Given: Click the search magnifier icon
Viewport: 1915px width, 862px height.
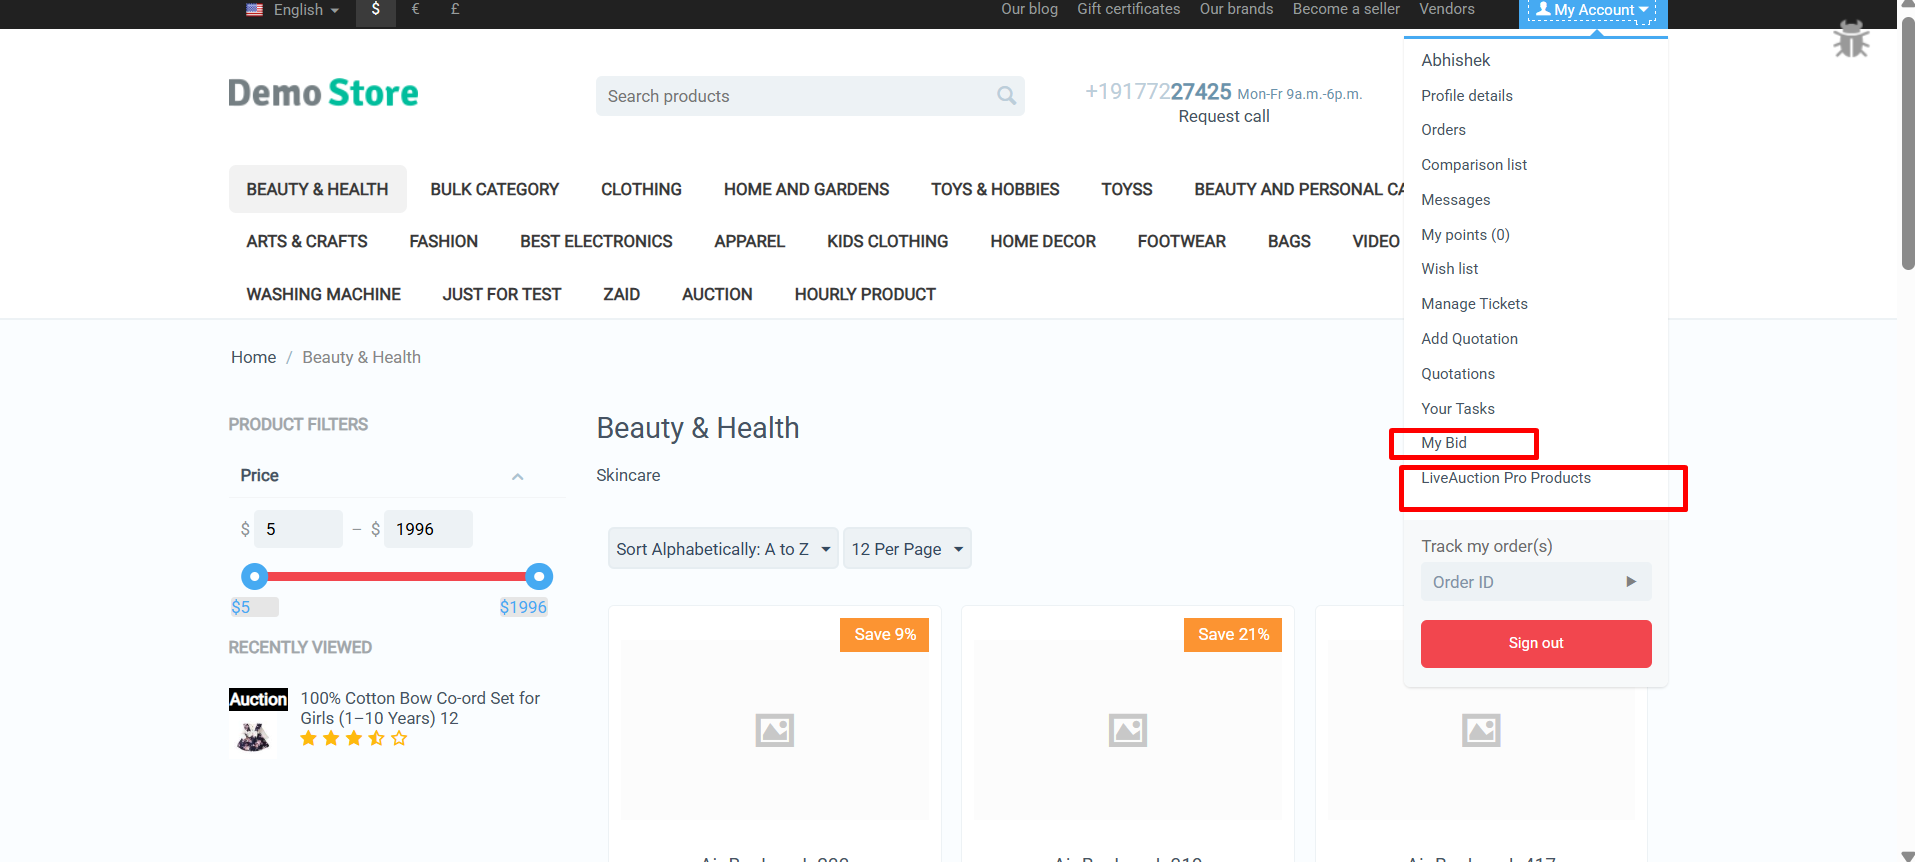Looking at the screenshot, I should coord(1006,96).
